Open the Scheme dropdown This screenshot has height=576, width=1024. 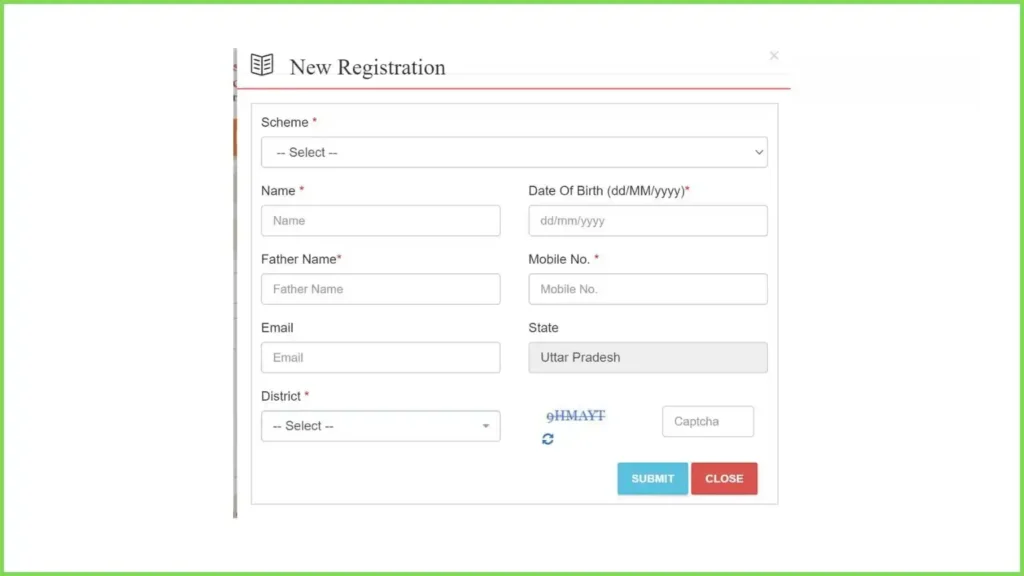[x=514, y=152]
